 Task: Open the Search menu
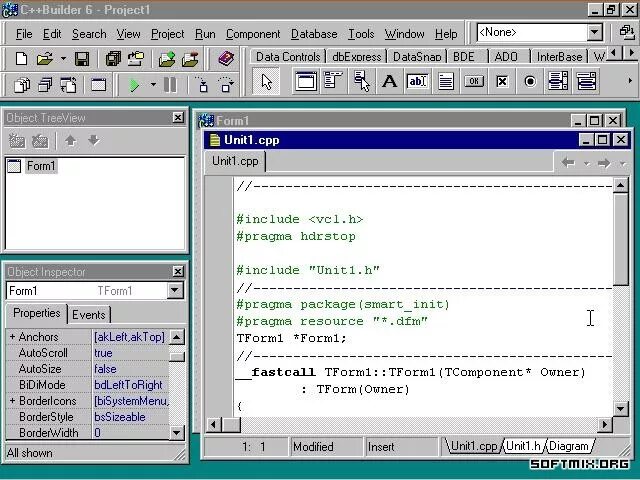(x=89, y=34)
